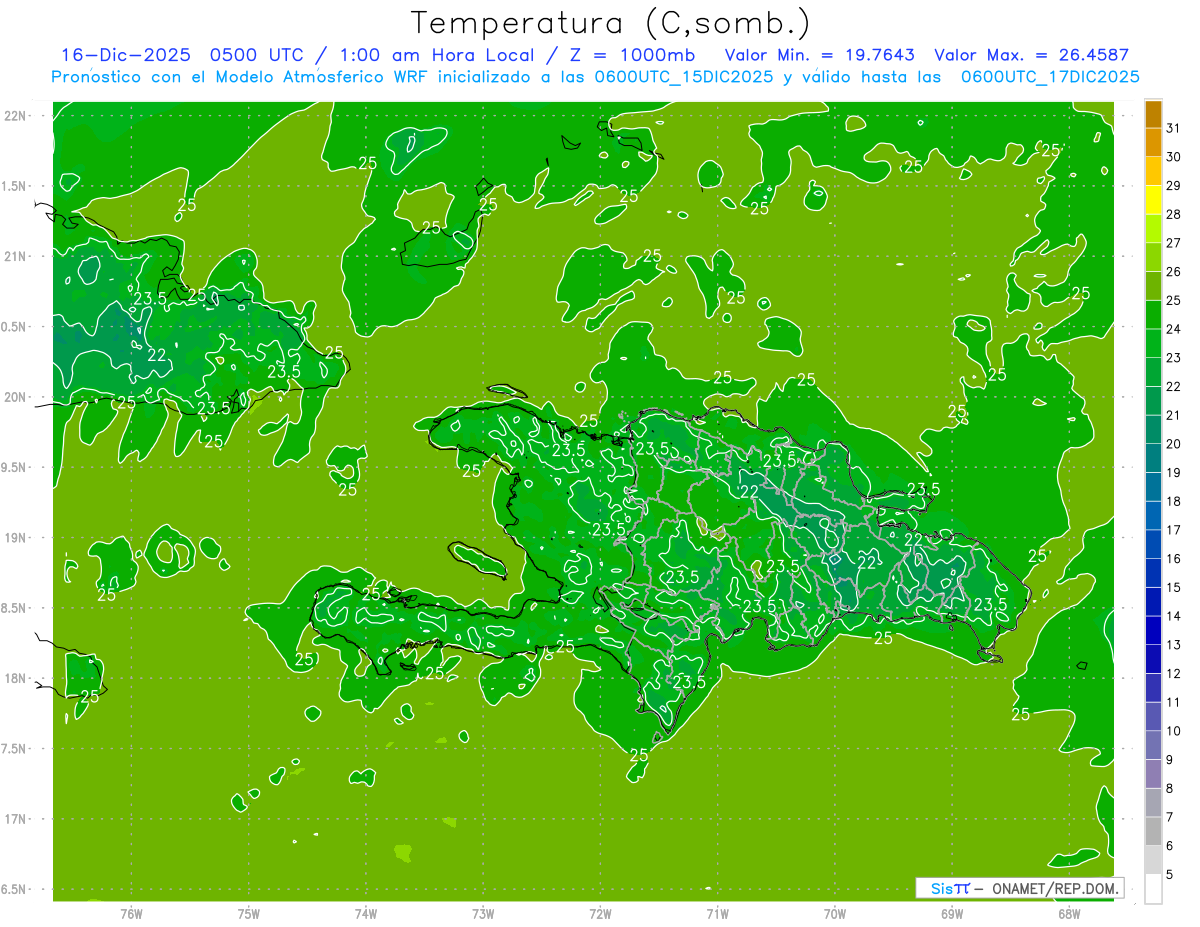
Task: Click the 21N latitude axis label
Action: tap(16, 256)
